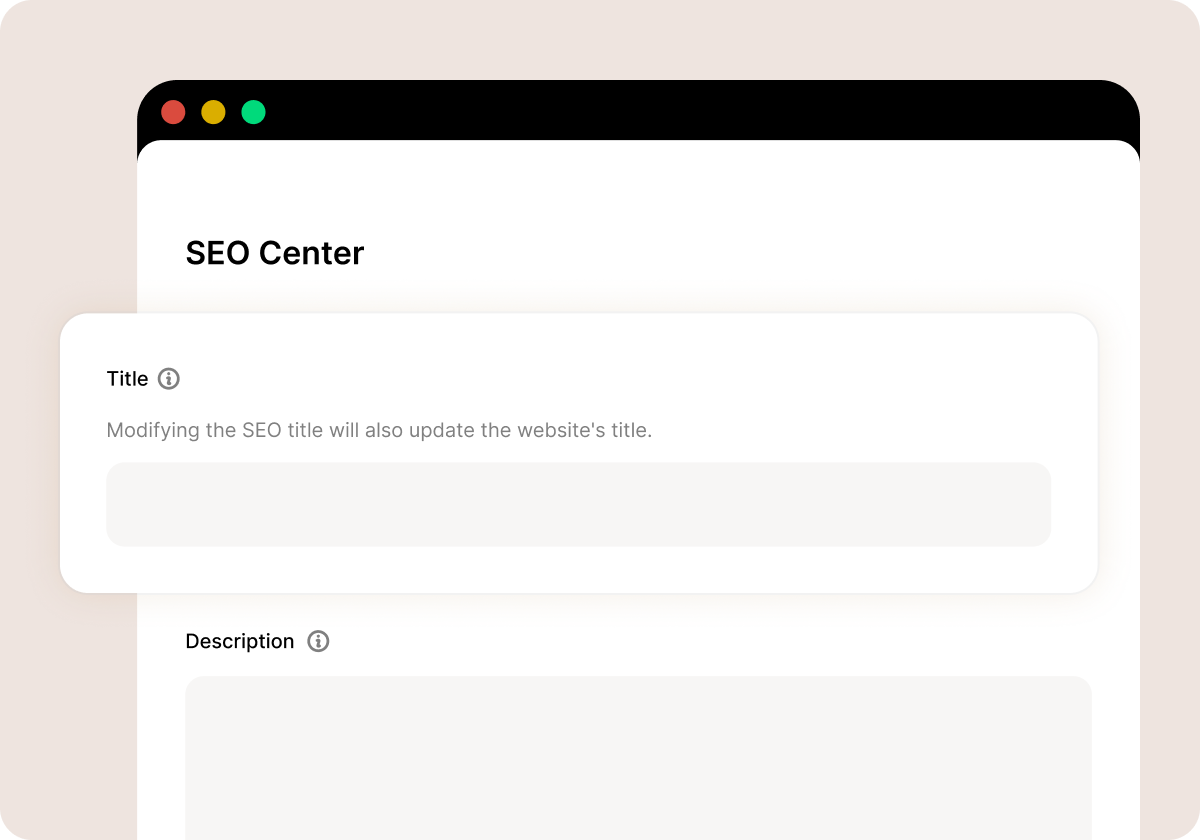Click the Title field label

[x=126, y=379]
